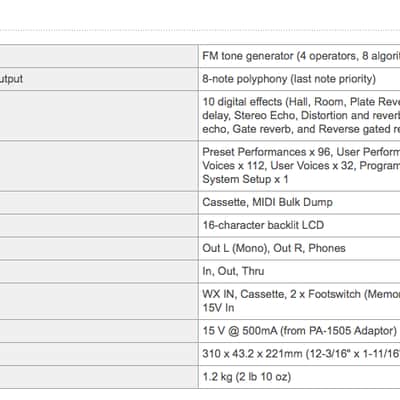Screen dimensions: 400x400
Task: Click the In, Out, Thru cell
Action: [x=299, y=271]
